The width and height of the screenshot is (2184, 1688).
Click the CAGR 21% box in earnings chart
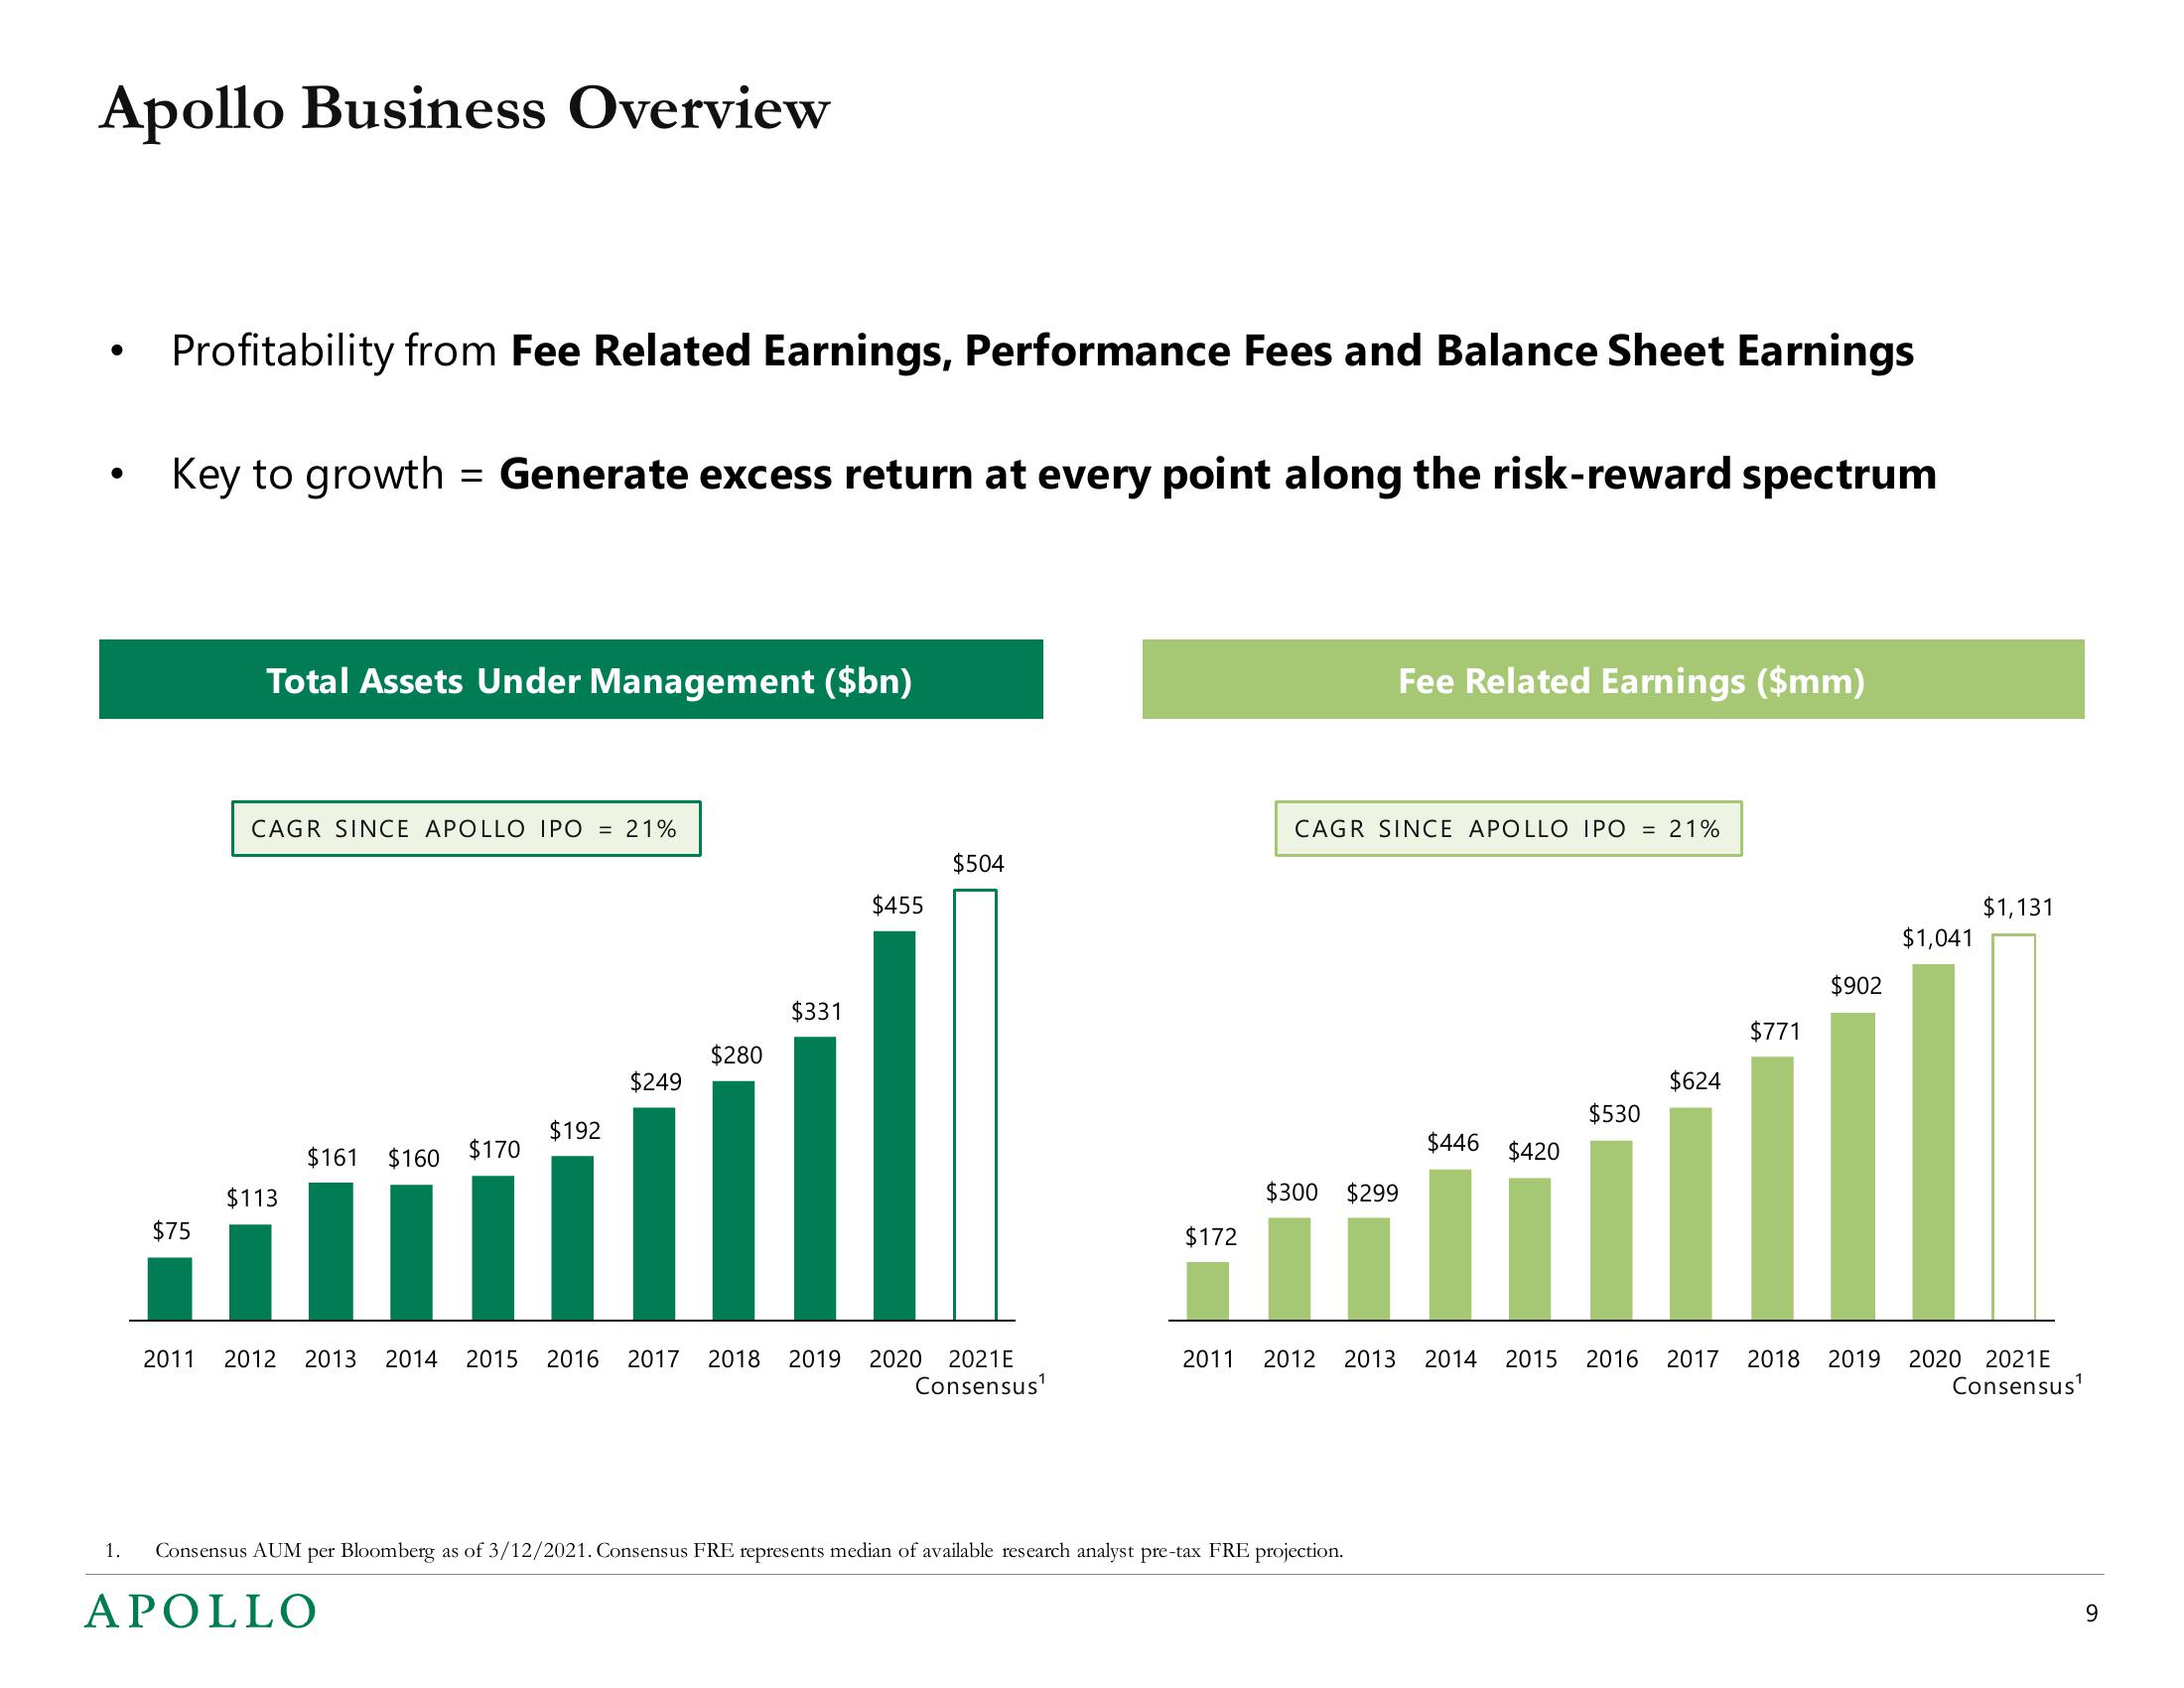click(1508, 829)
